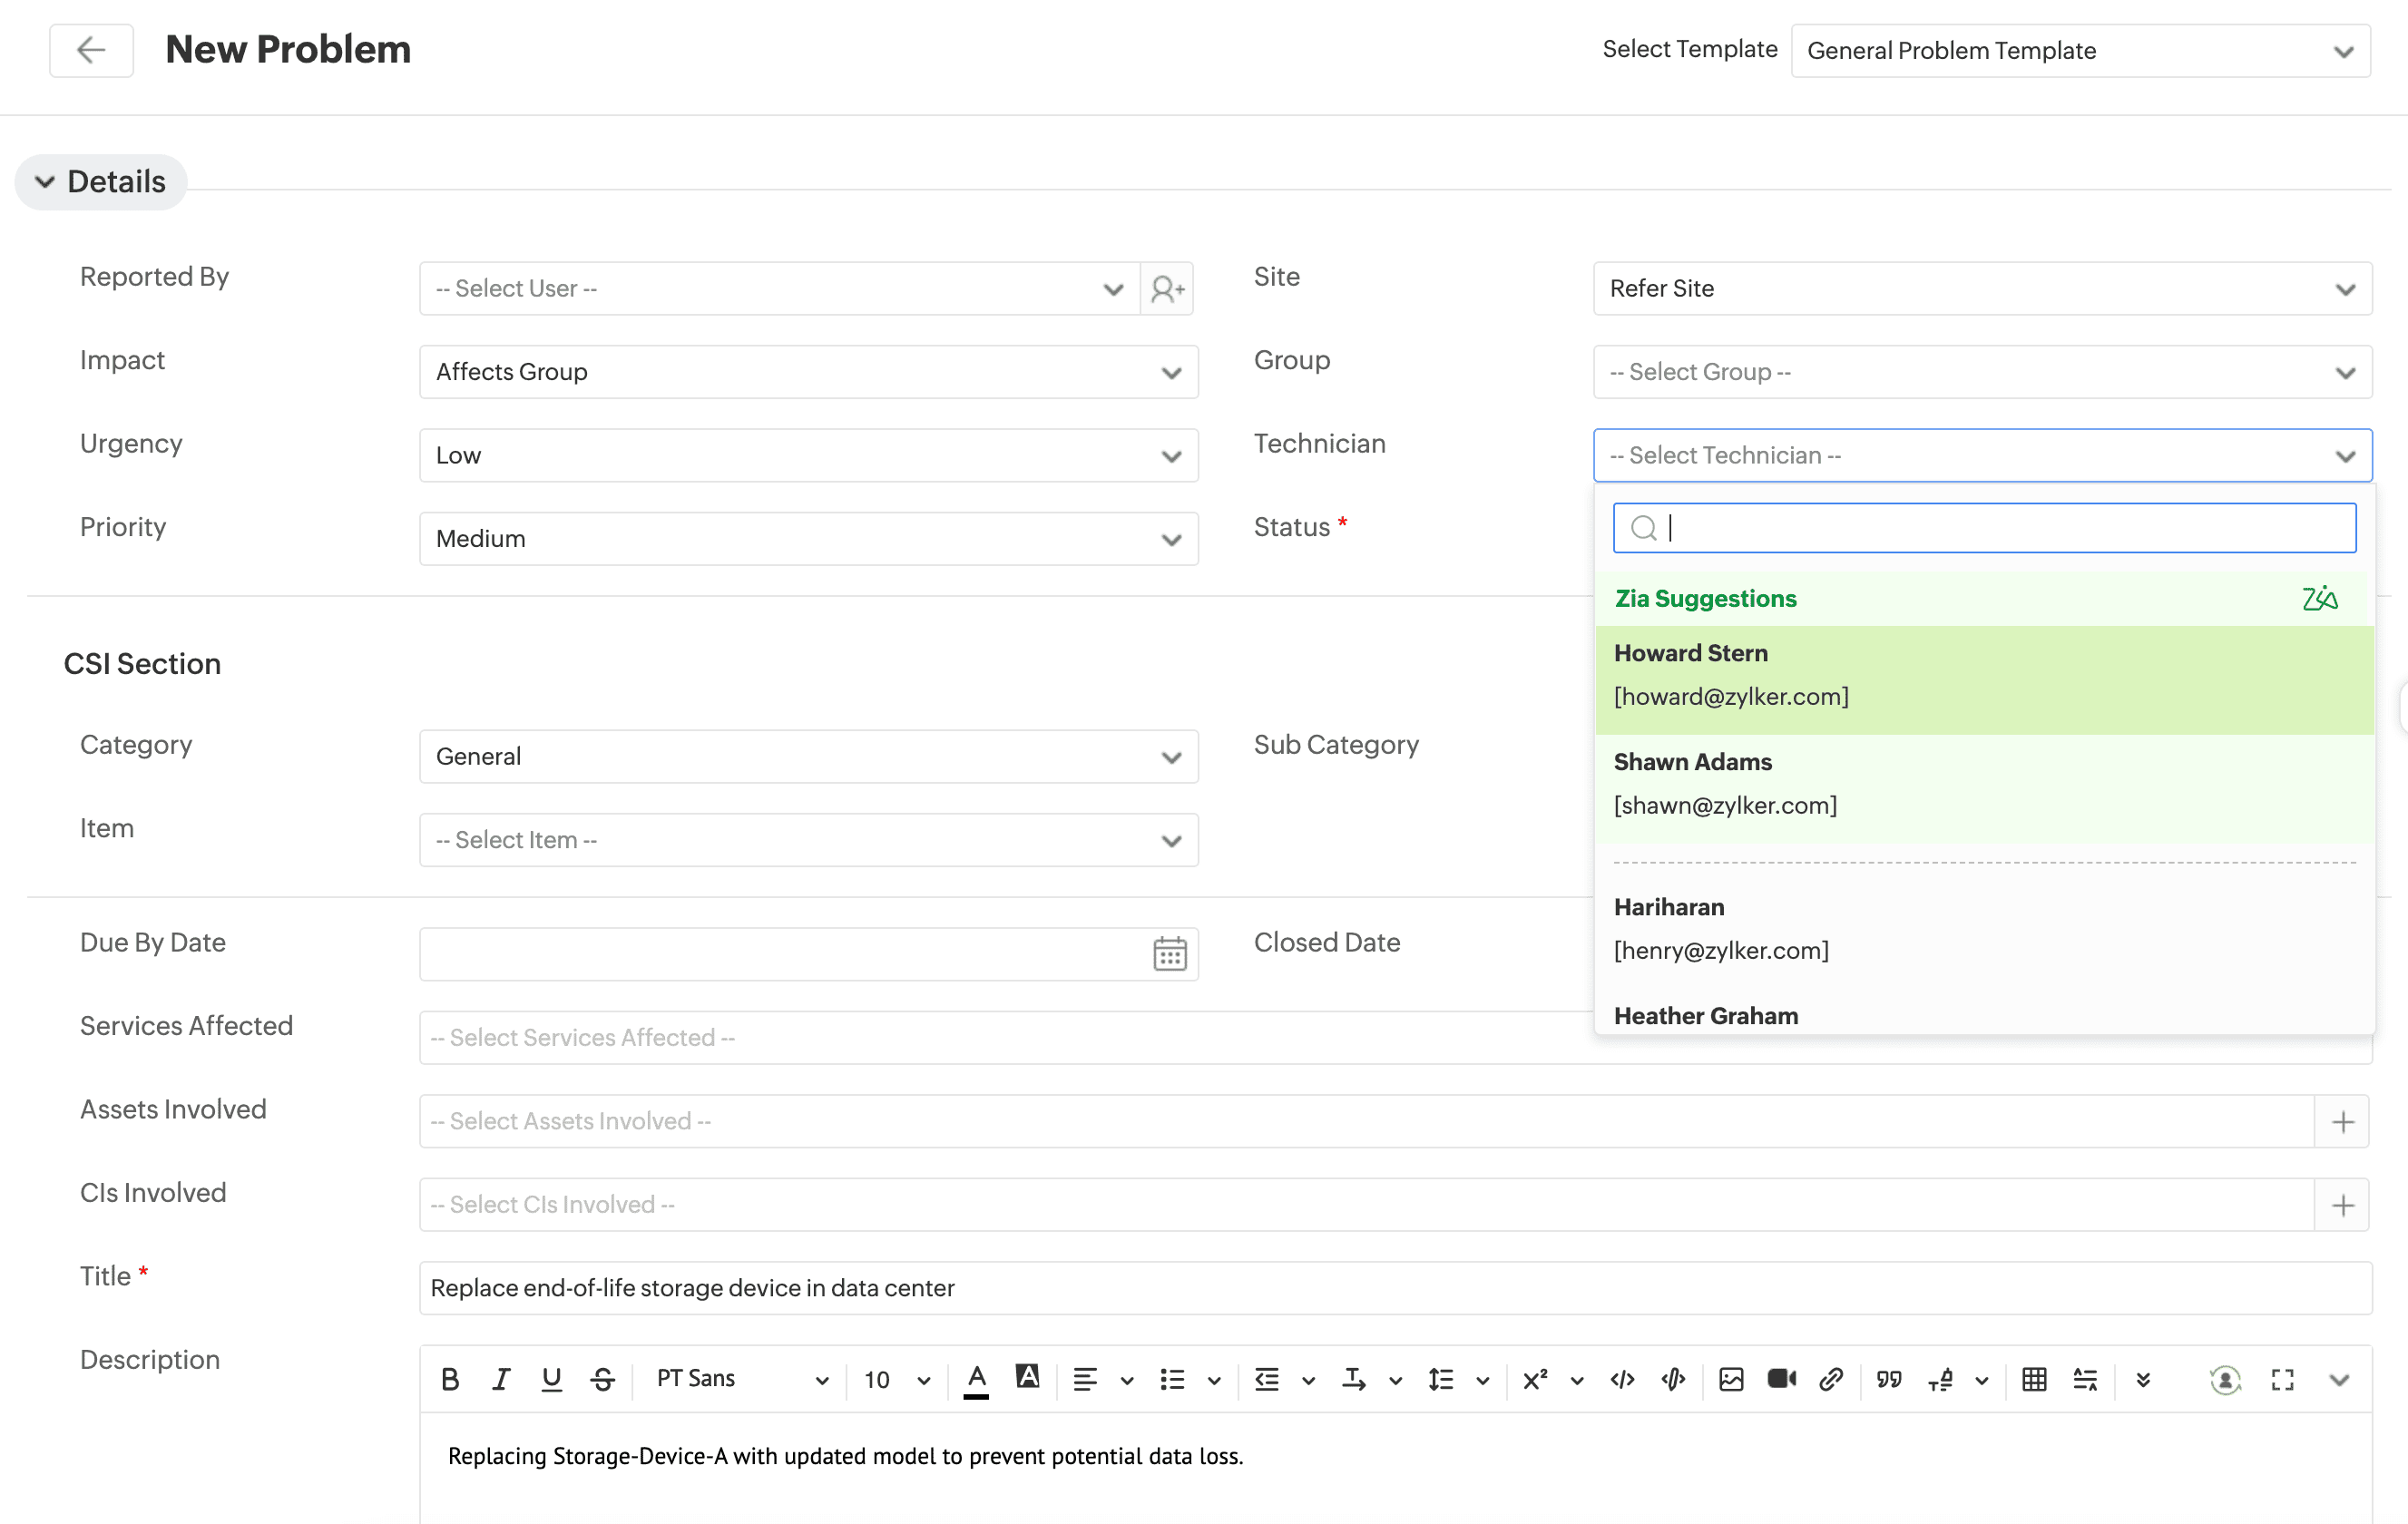2408x1524 pixels.
Task: Toggle bold formatting
Action: 450,1380
